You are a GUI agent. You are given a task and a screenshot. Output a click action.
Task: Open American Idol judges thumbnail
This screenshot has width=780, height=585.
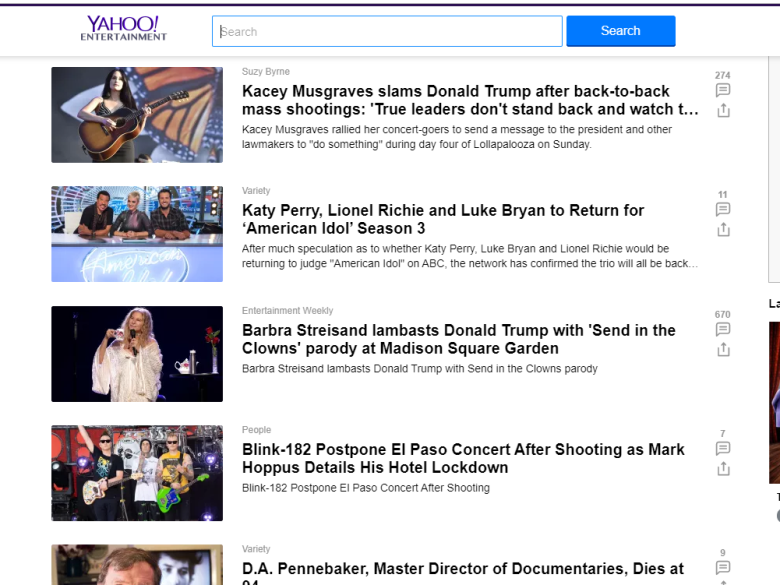pyautogui.click(x=137, y=234)
